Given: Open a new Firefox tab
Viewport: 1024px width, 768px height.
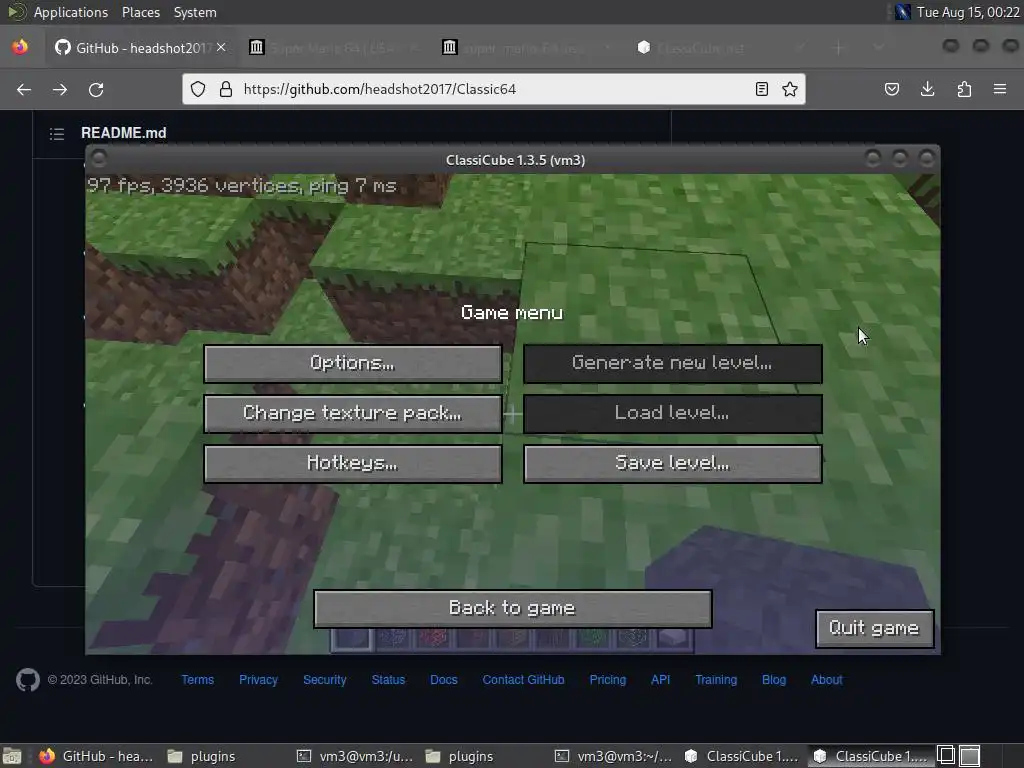Looking at the screenshot, I should [x=839, y=48].
